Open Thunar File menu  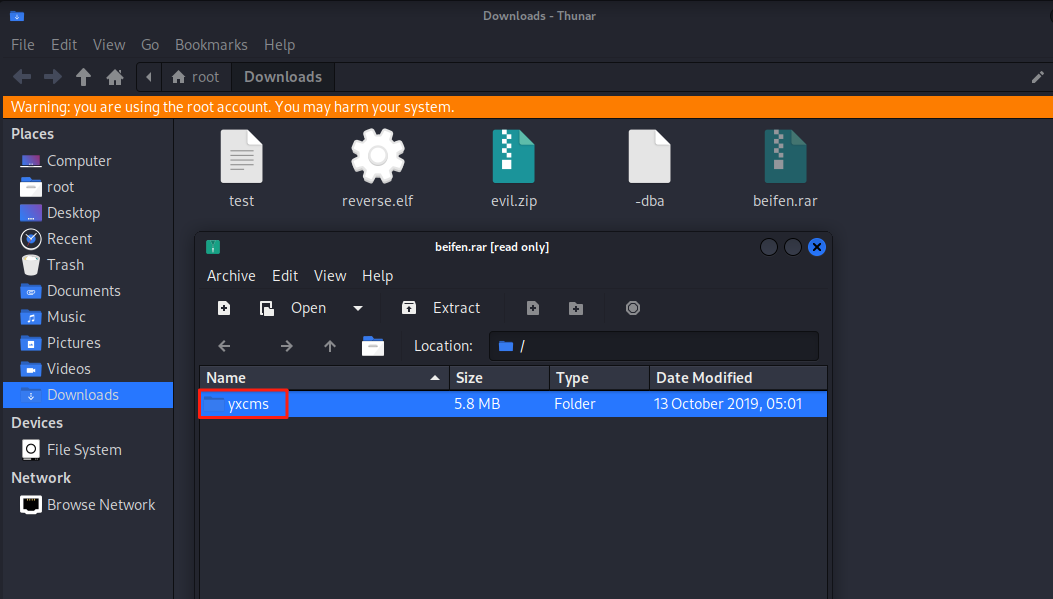[x=23, y=45]
